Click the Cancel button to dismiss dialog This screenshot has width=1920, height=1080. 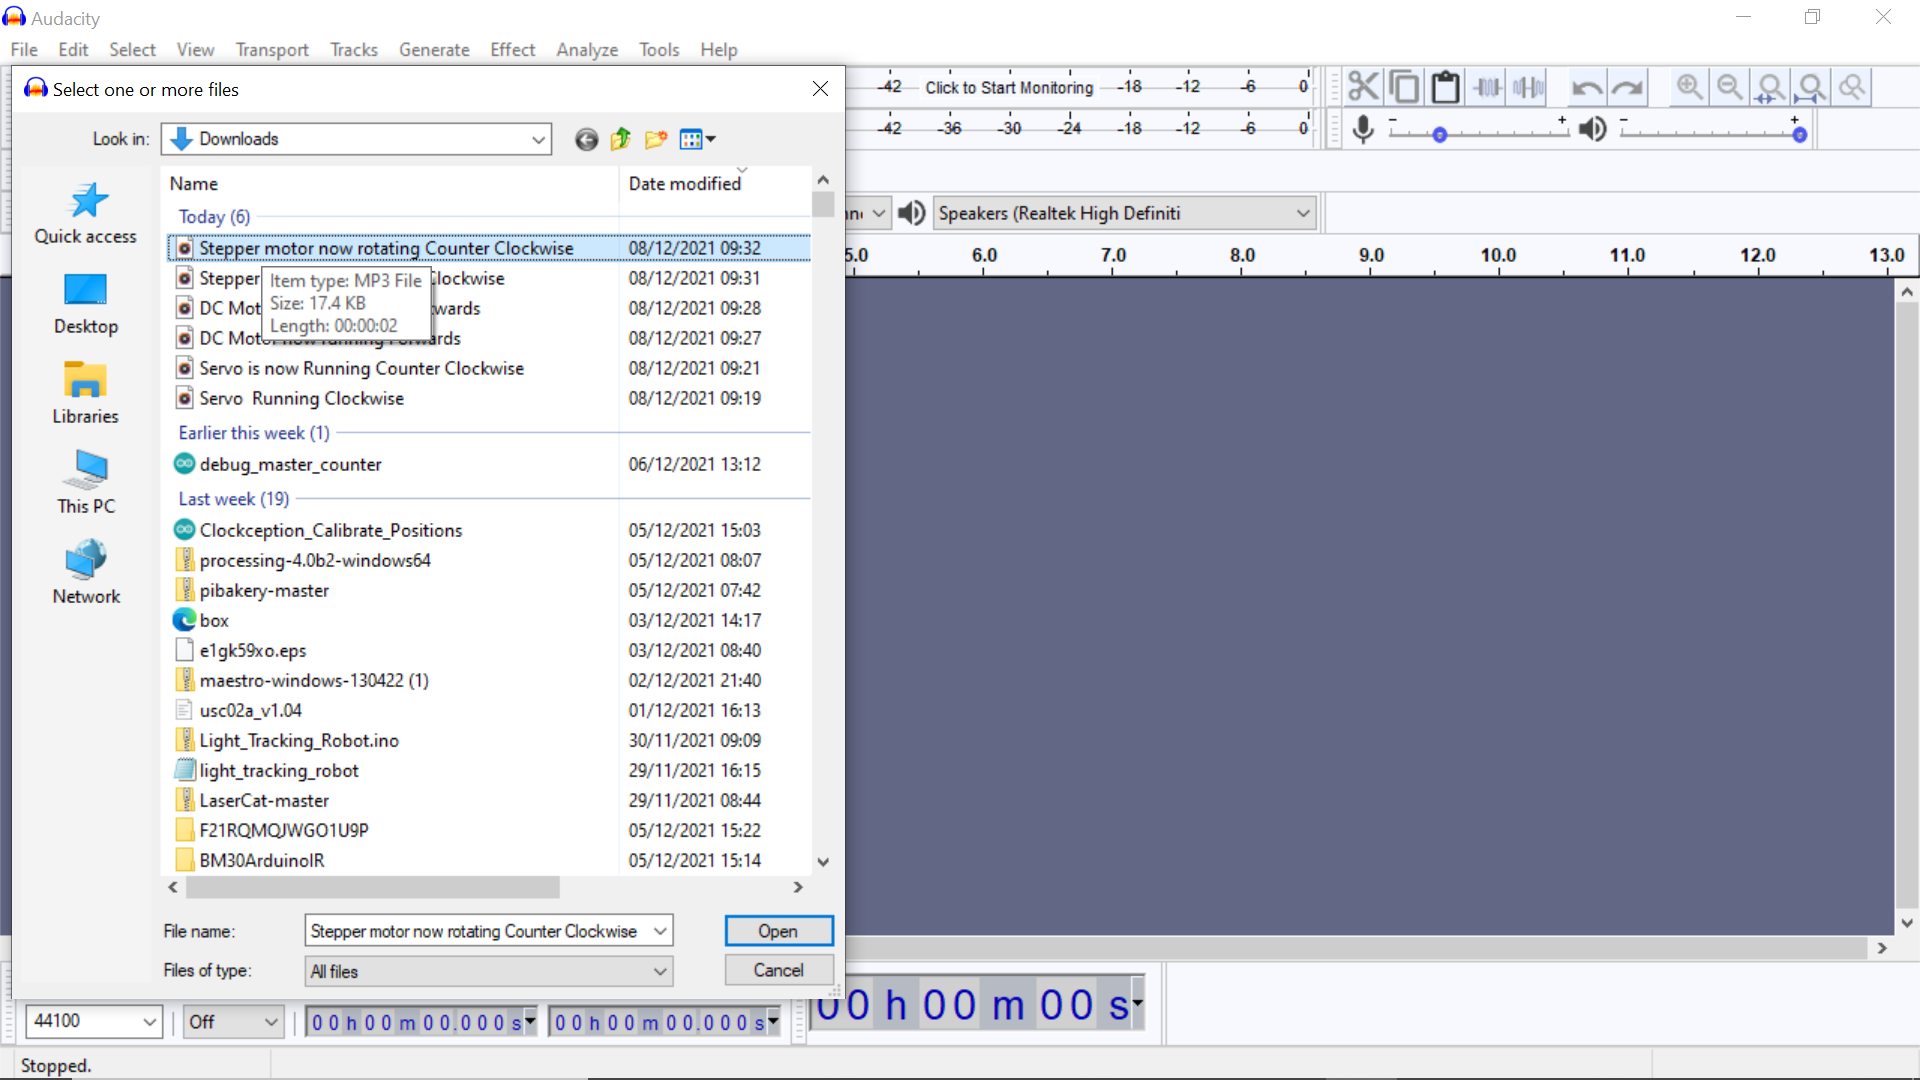pos(777,969)
